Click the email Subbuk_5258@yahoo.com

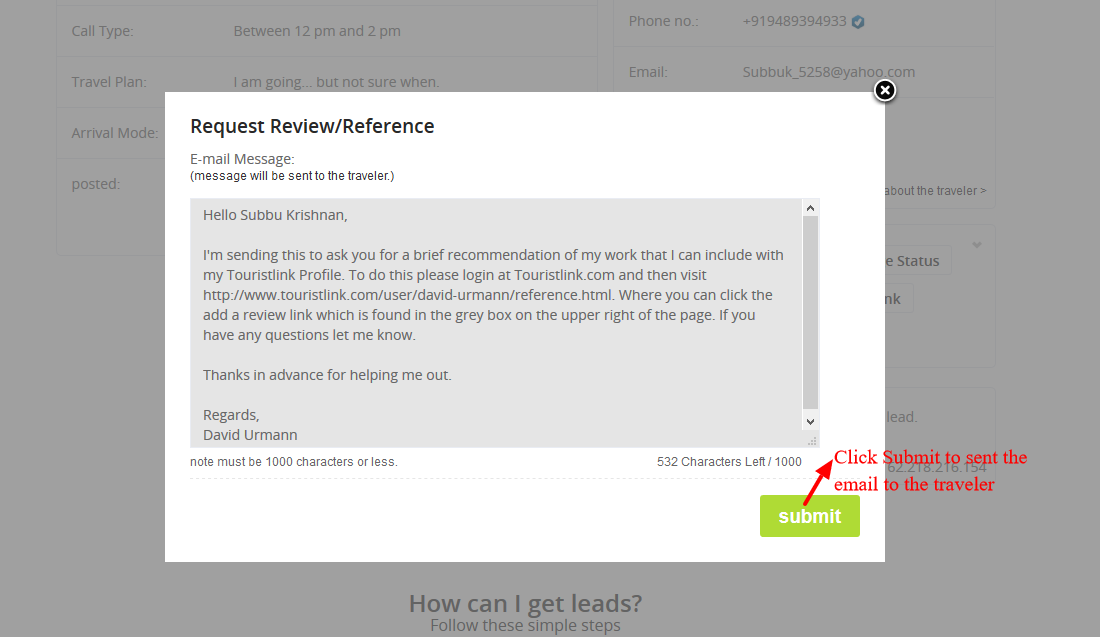[829, 72]
